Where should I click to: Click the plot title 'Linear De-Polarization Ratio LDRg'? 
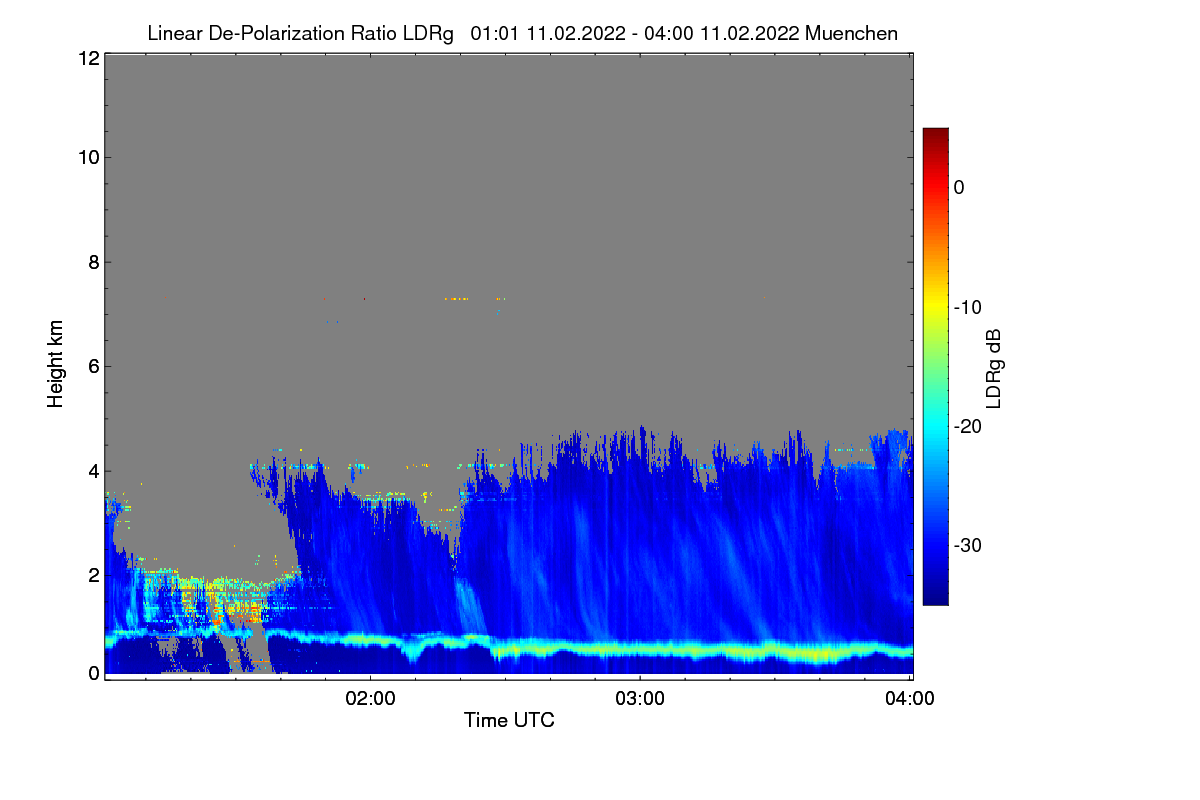pyautogui.click(x=300, y=34)
